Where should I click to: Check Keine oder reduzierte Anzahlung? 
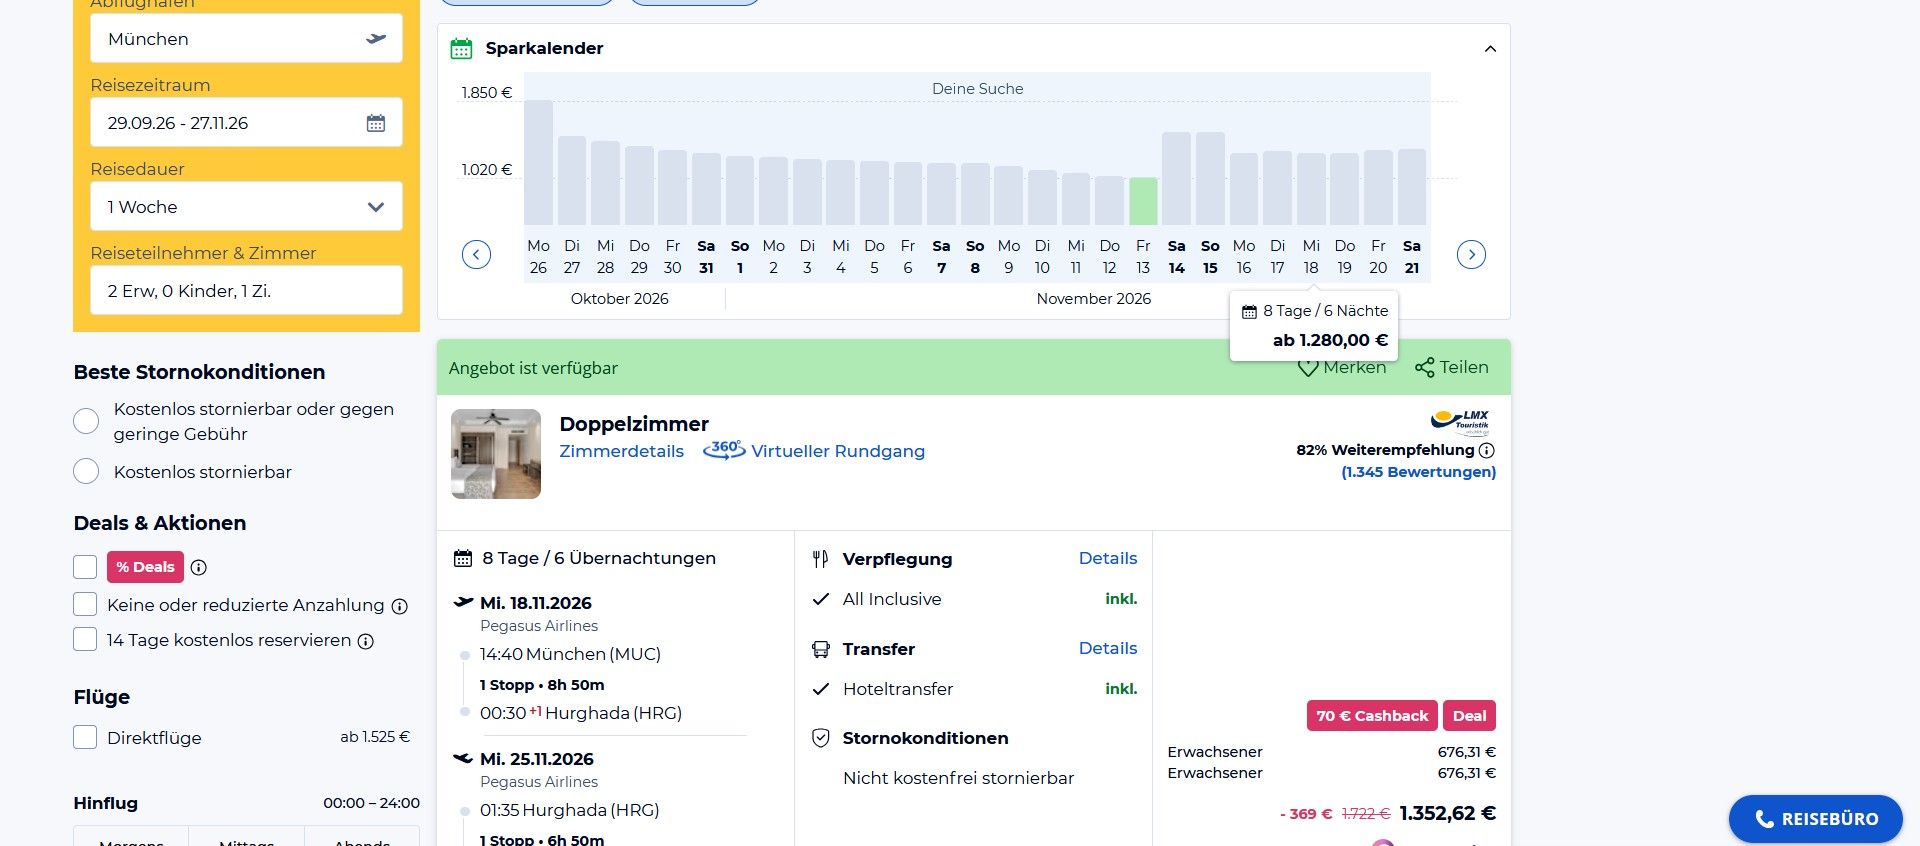85,604
